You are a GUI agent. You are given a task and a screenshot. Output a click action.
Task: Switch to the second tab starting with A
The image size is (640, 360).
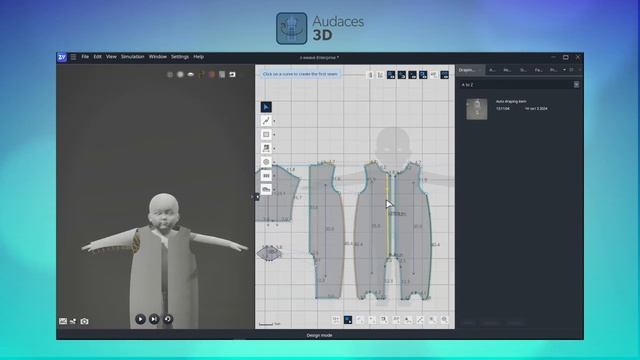[492, 70]
